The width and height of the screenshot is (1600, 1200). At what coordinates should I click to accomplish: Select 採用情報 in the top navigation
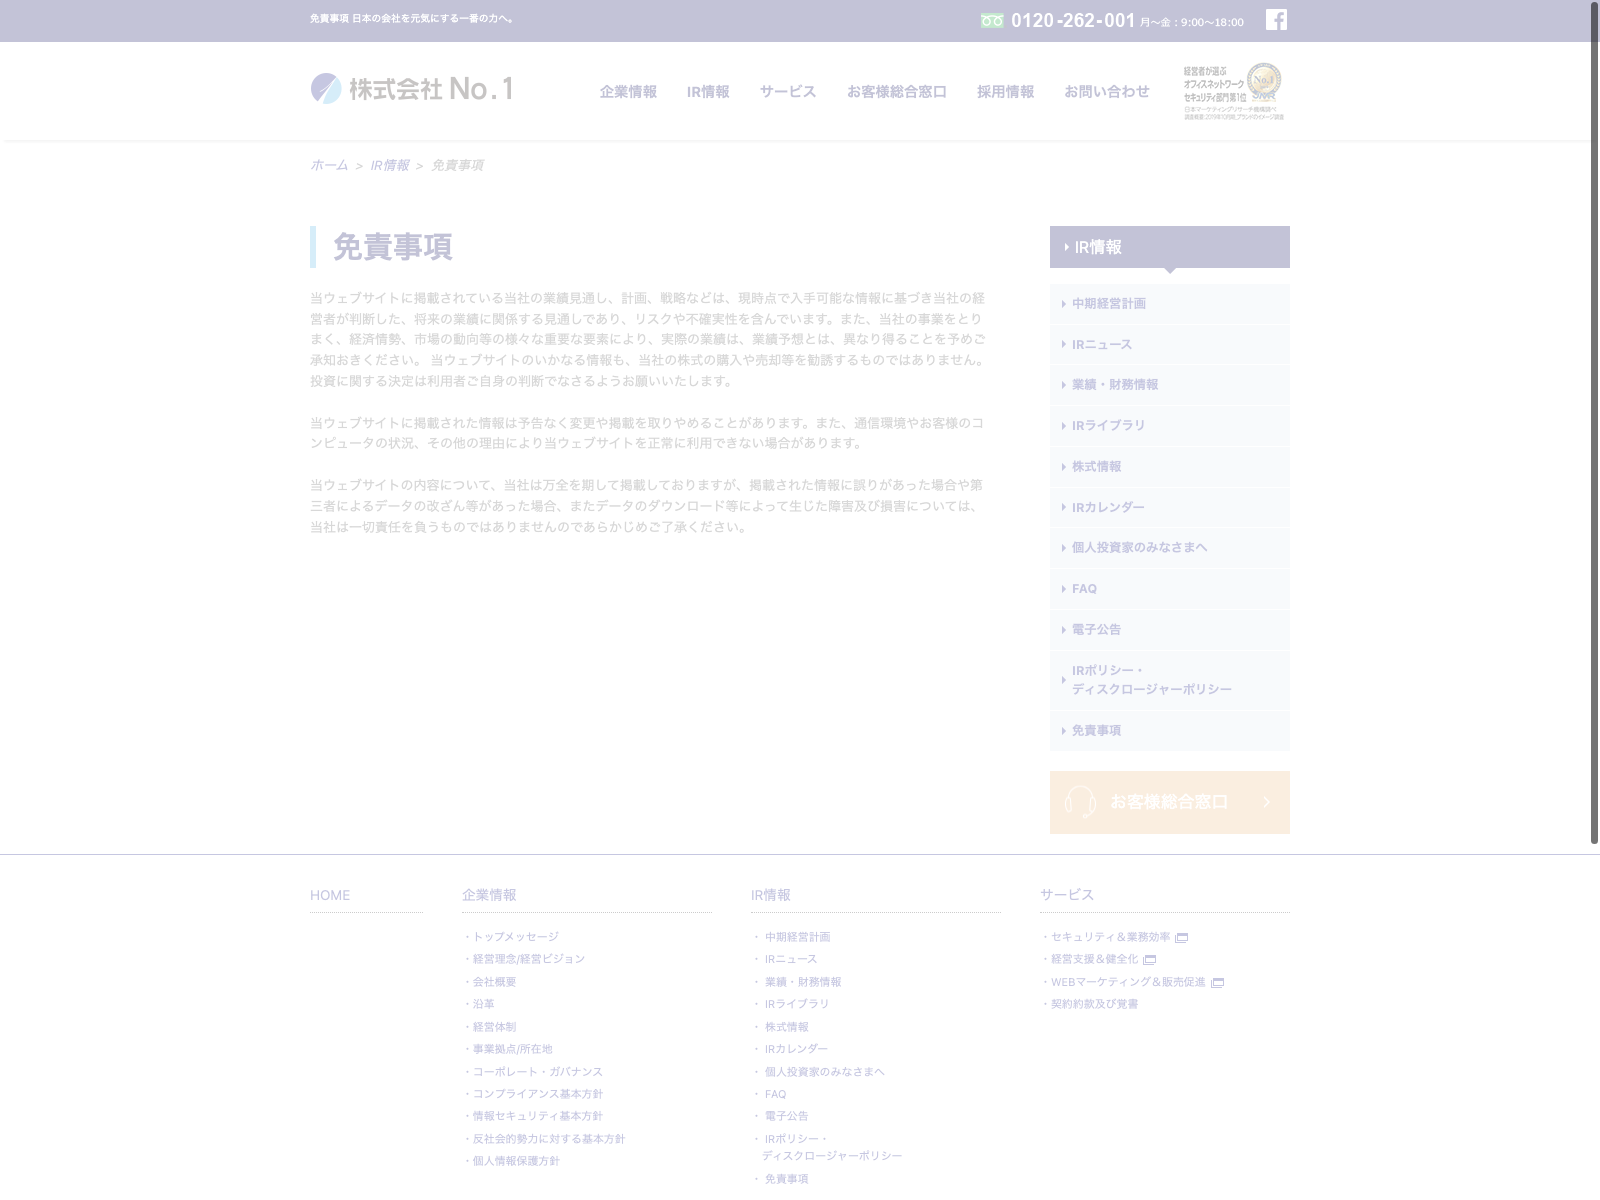point(1005,92)
